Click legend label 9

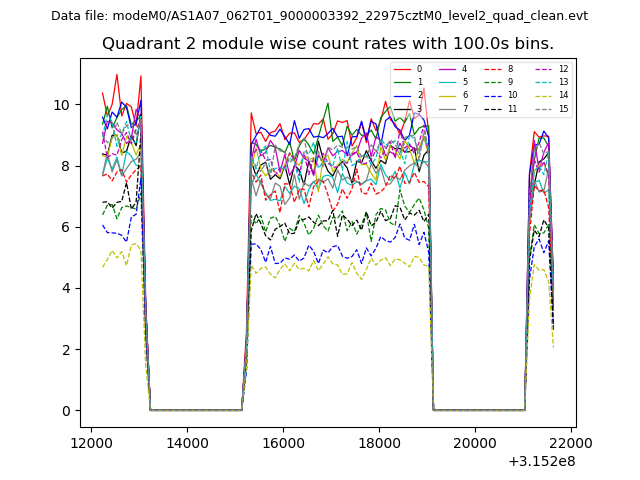click(510, 82)
